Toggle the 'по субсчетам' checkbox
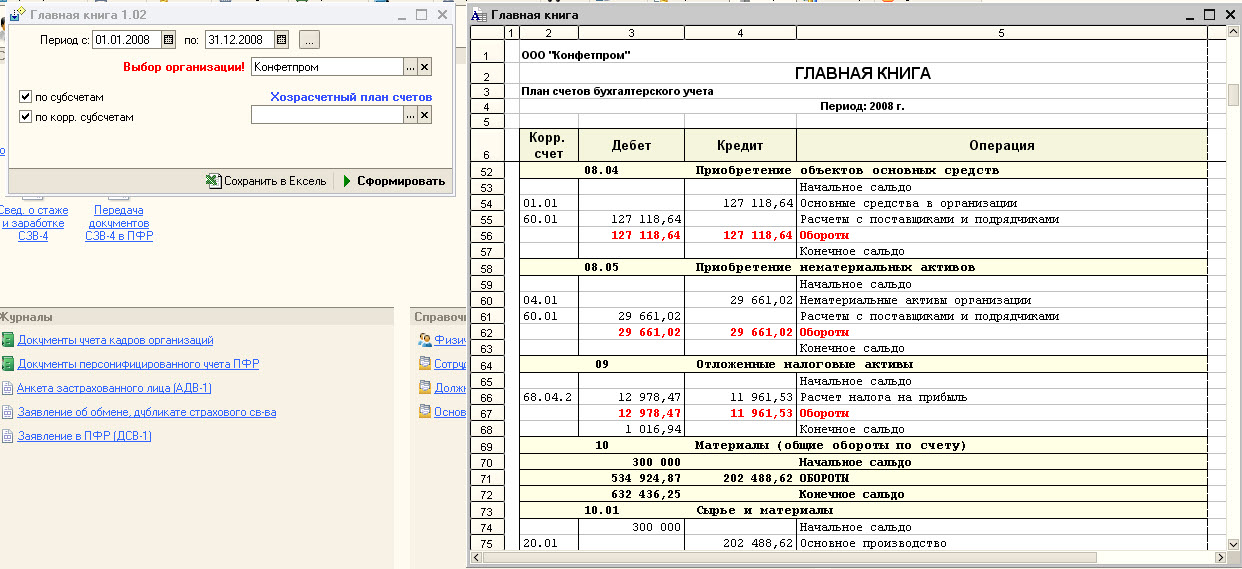The height and width of the screenshot is (569, 1242). pyautogui.click(x=25, y=97)
